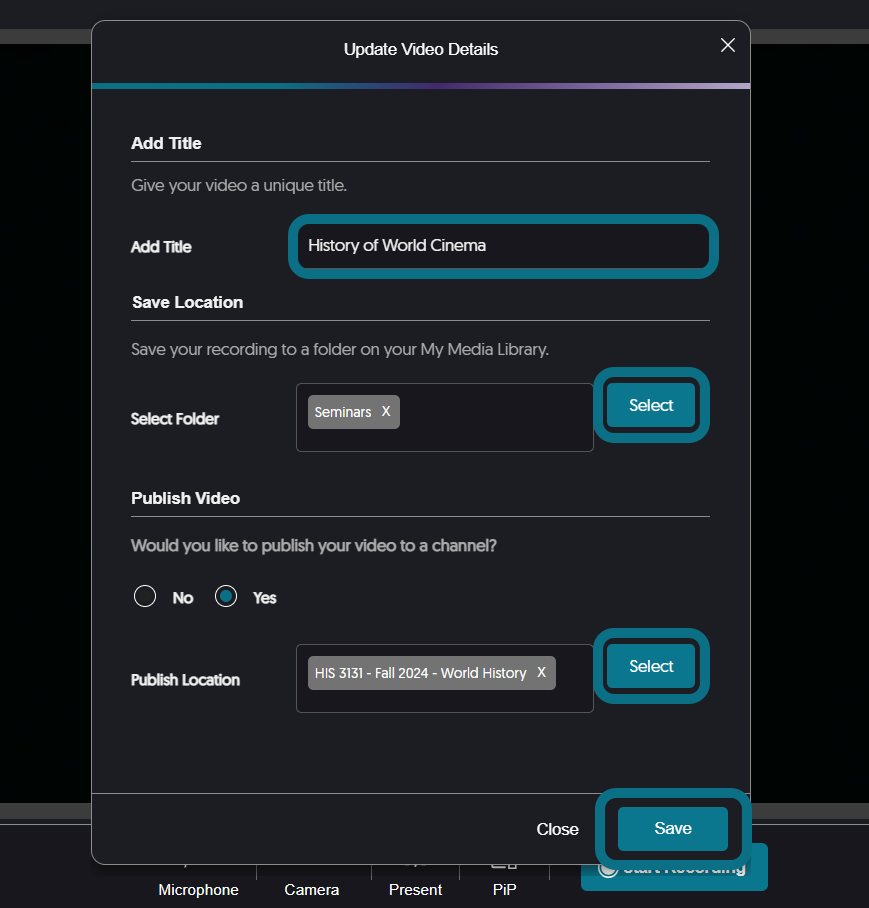The image size is (869, 908).
Task: Choose Yes for publishing to a channel
Action: [x=226, y=596]
